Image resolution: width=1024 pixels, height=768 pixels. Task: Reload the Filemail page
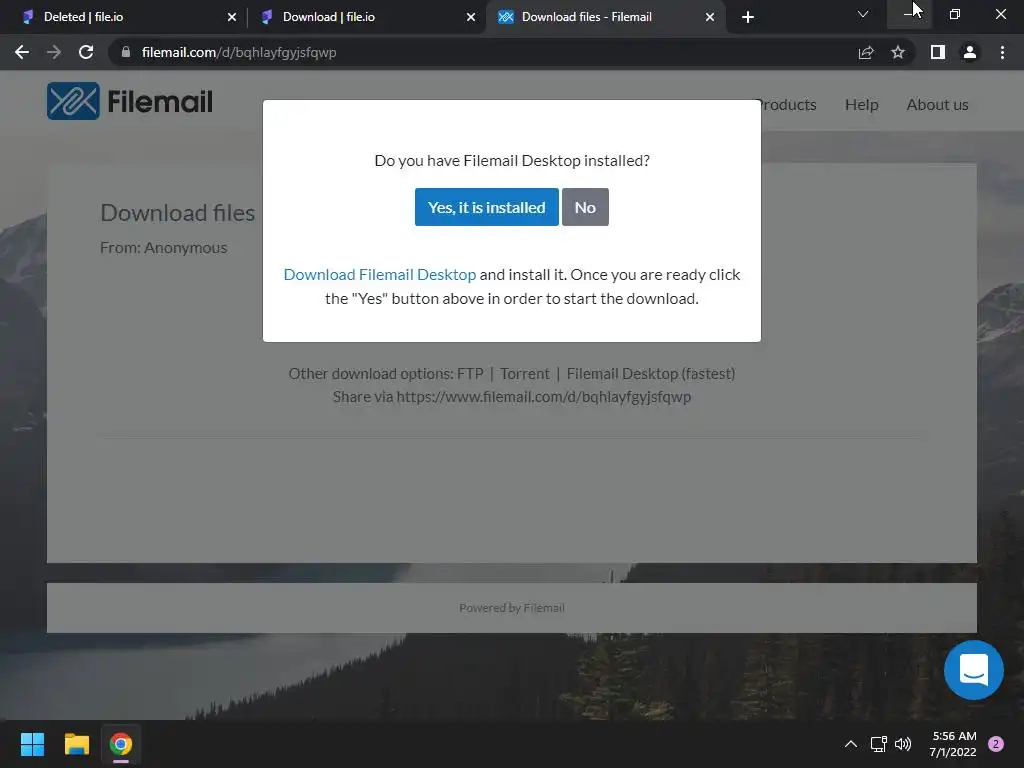click(86, 52)
